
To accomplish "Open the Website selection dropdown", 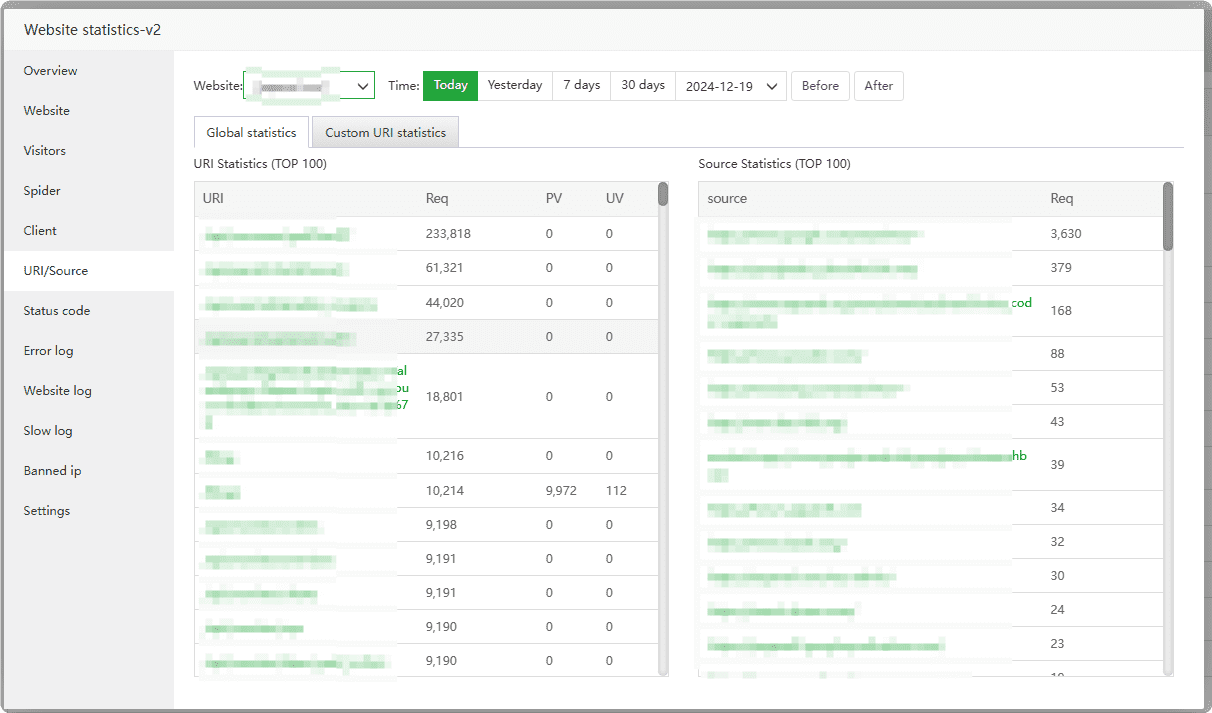I will tap(309, 86).
